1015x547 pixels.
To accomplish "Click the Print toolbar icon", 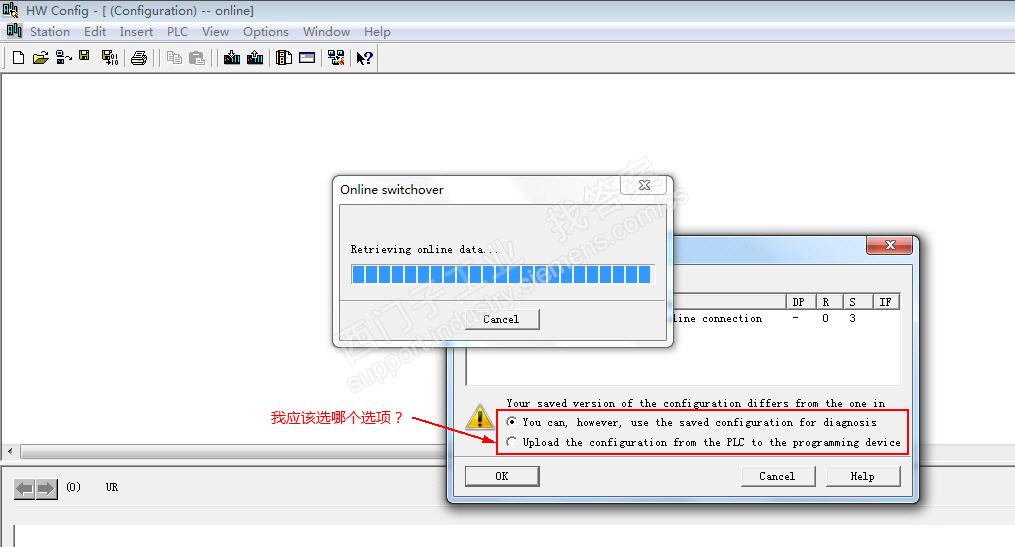I will point(139,58).
